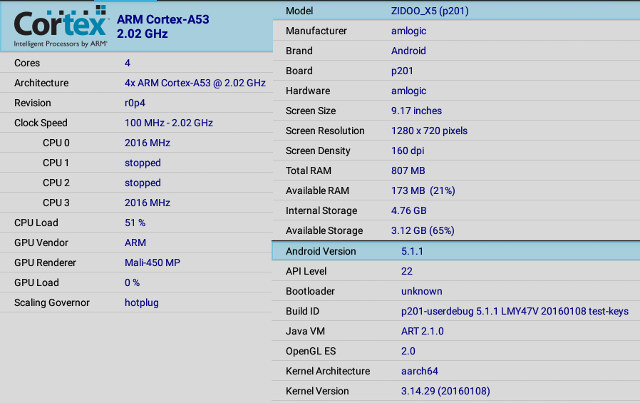The image size is (640, 403).
Task: Click the 'Clock Speed' row label
Action: point(41,123)
